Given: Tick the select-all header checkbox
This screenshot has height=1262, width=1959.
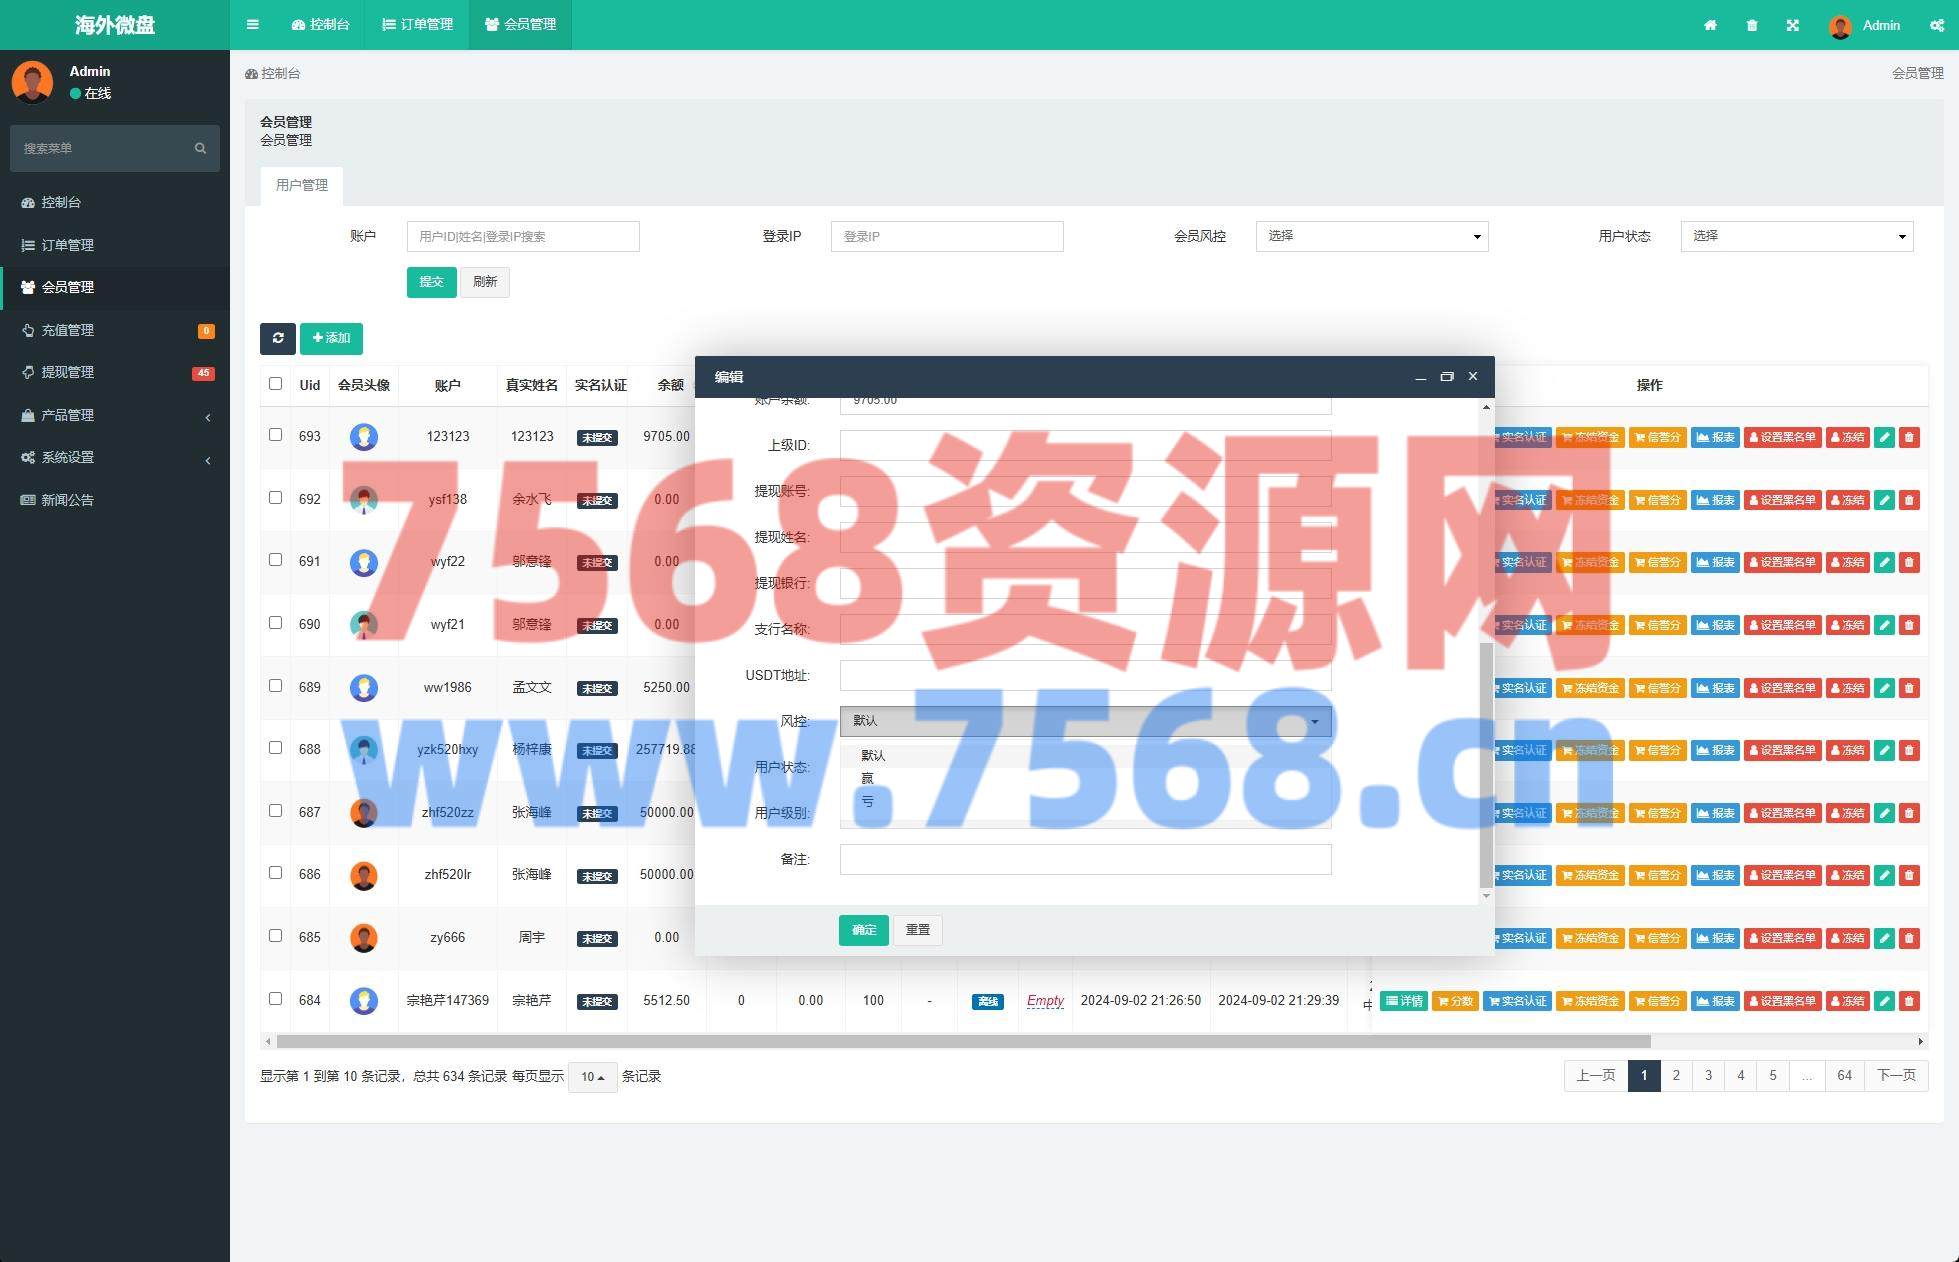Looking at the screenshot, I should tap(275, 384).
